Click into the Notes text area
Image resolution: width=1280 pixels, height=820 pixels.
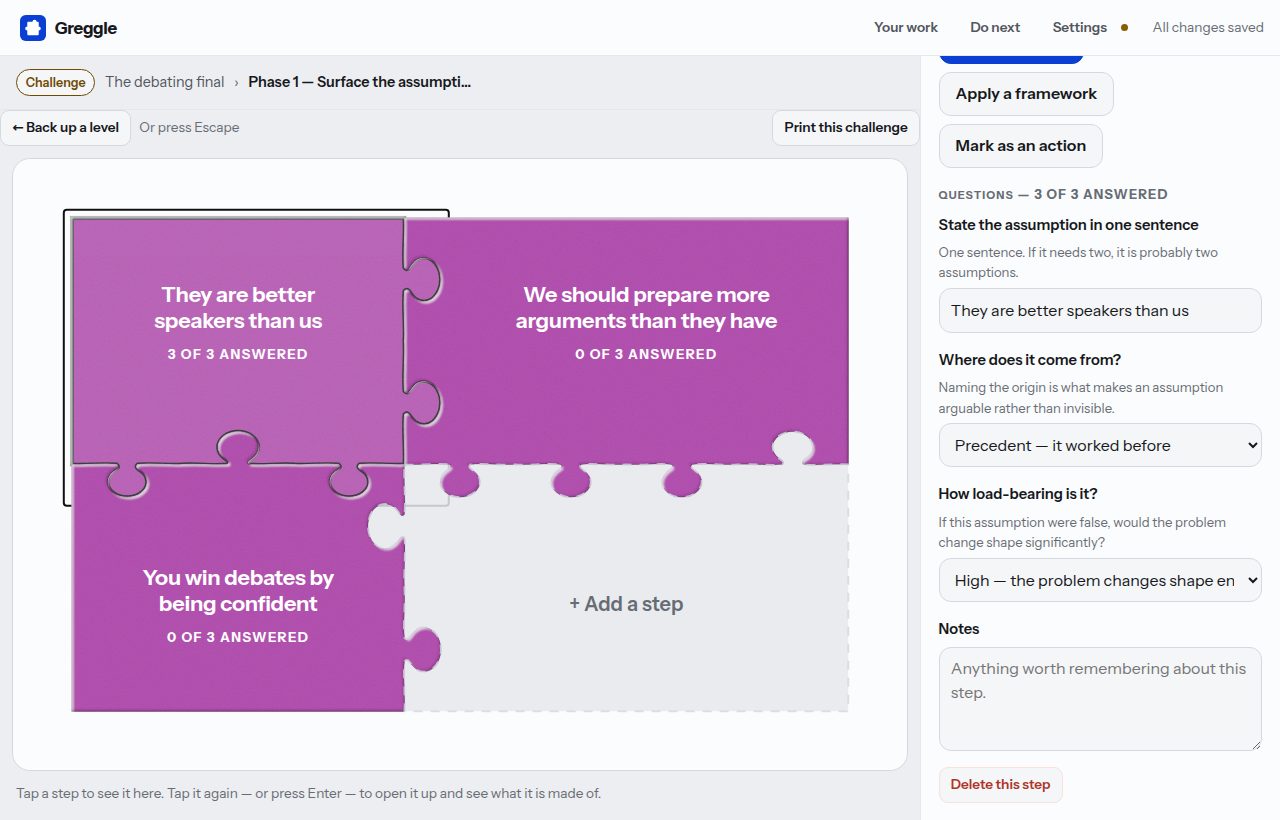click(x=1100, y=699)
